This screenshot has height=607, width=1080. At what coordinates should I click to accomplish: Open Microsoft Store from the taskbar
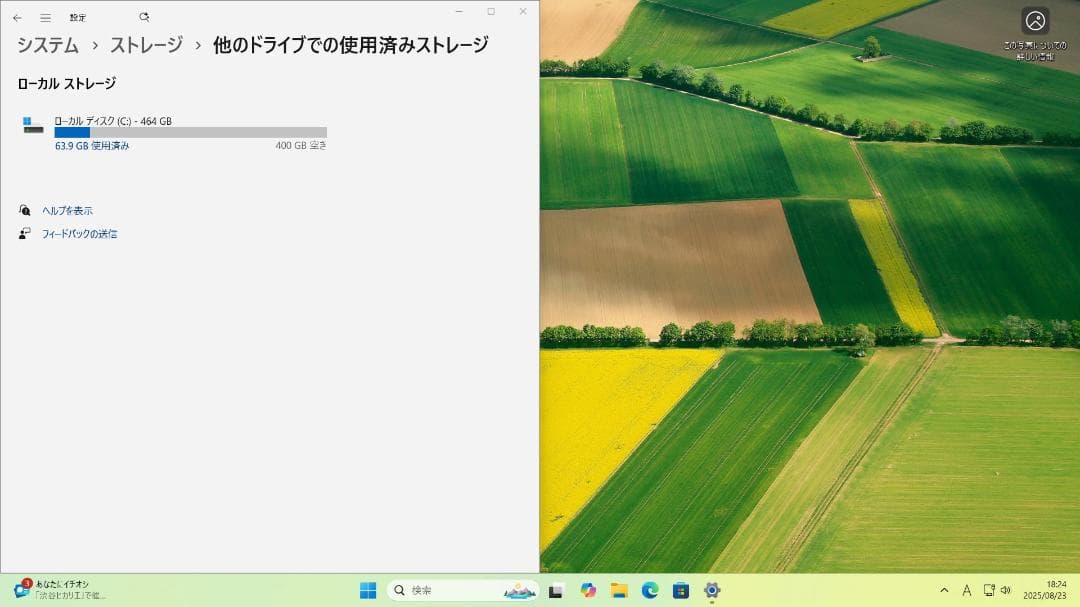684,589
